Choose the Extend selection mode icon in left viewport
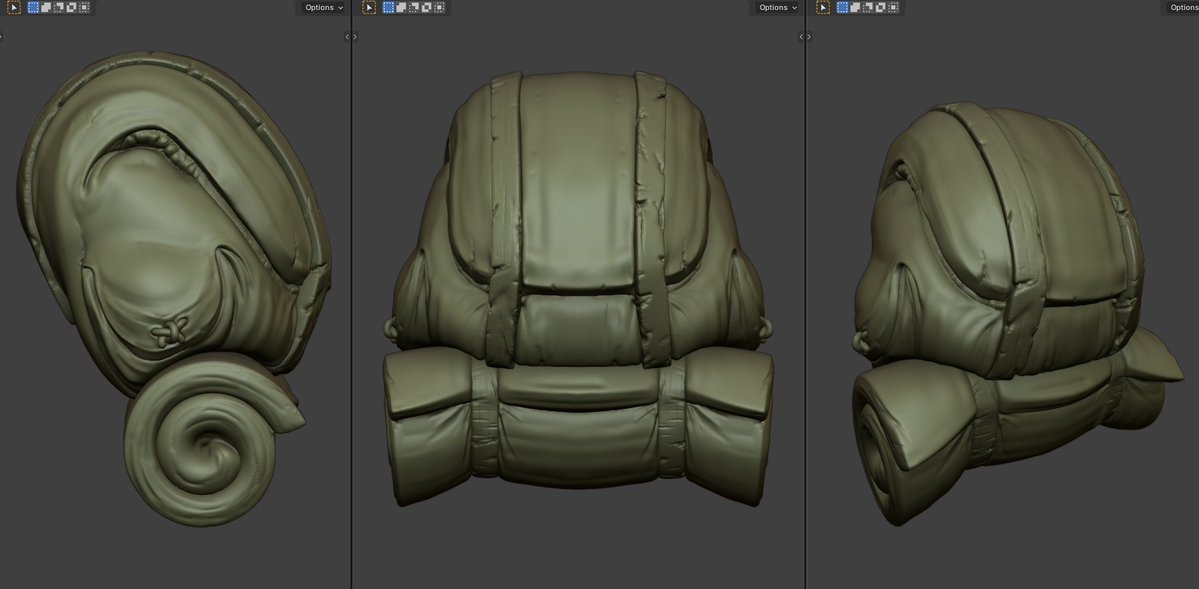The height and width of the screenshot is (589, 1199). [x=46, y=7]
